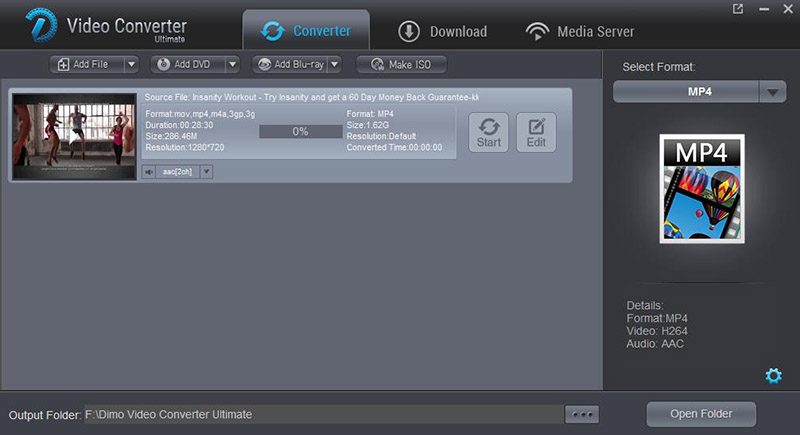Switch to the Converter tab
The image size is (800, 435).
[306, 31]
